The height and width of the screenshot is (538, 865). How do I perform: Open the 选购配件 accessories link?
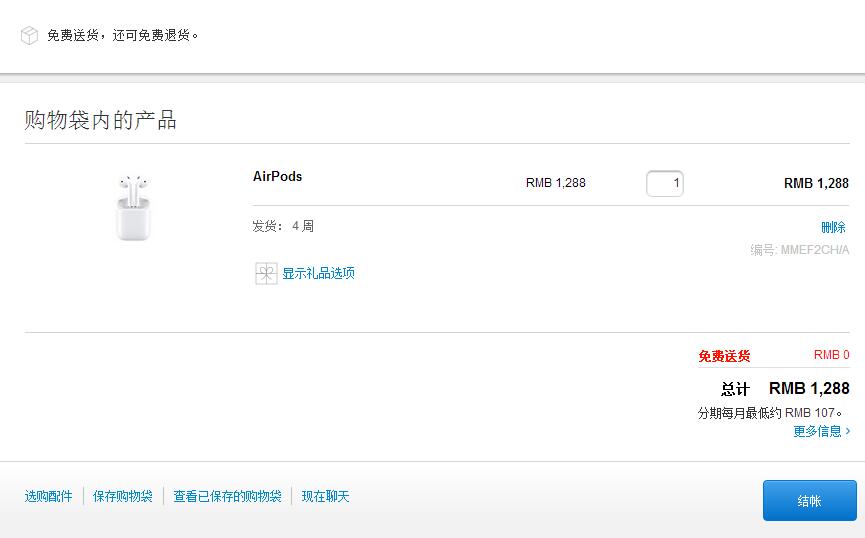[x=49, y=496]
